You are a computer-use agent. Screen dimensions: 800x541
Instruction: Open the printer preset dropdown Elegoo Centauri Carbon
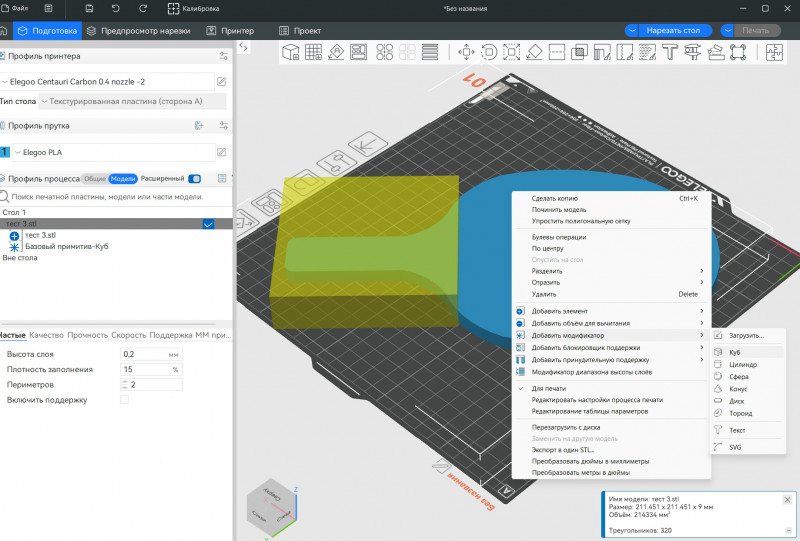coord(108,81)
